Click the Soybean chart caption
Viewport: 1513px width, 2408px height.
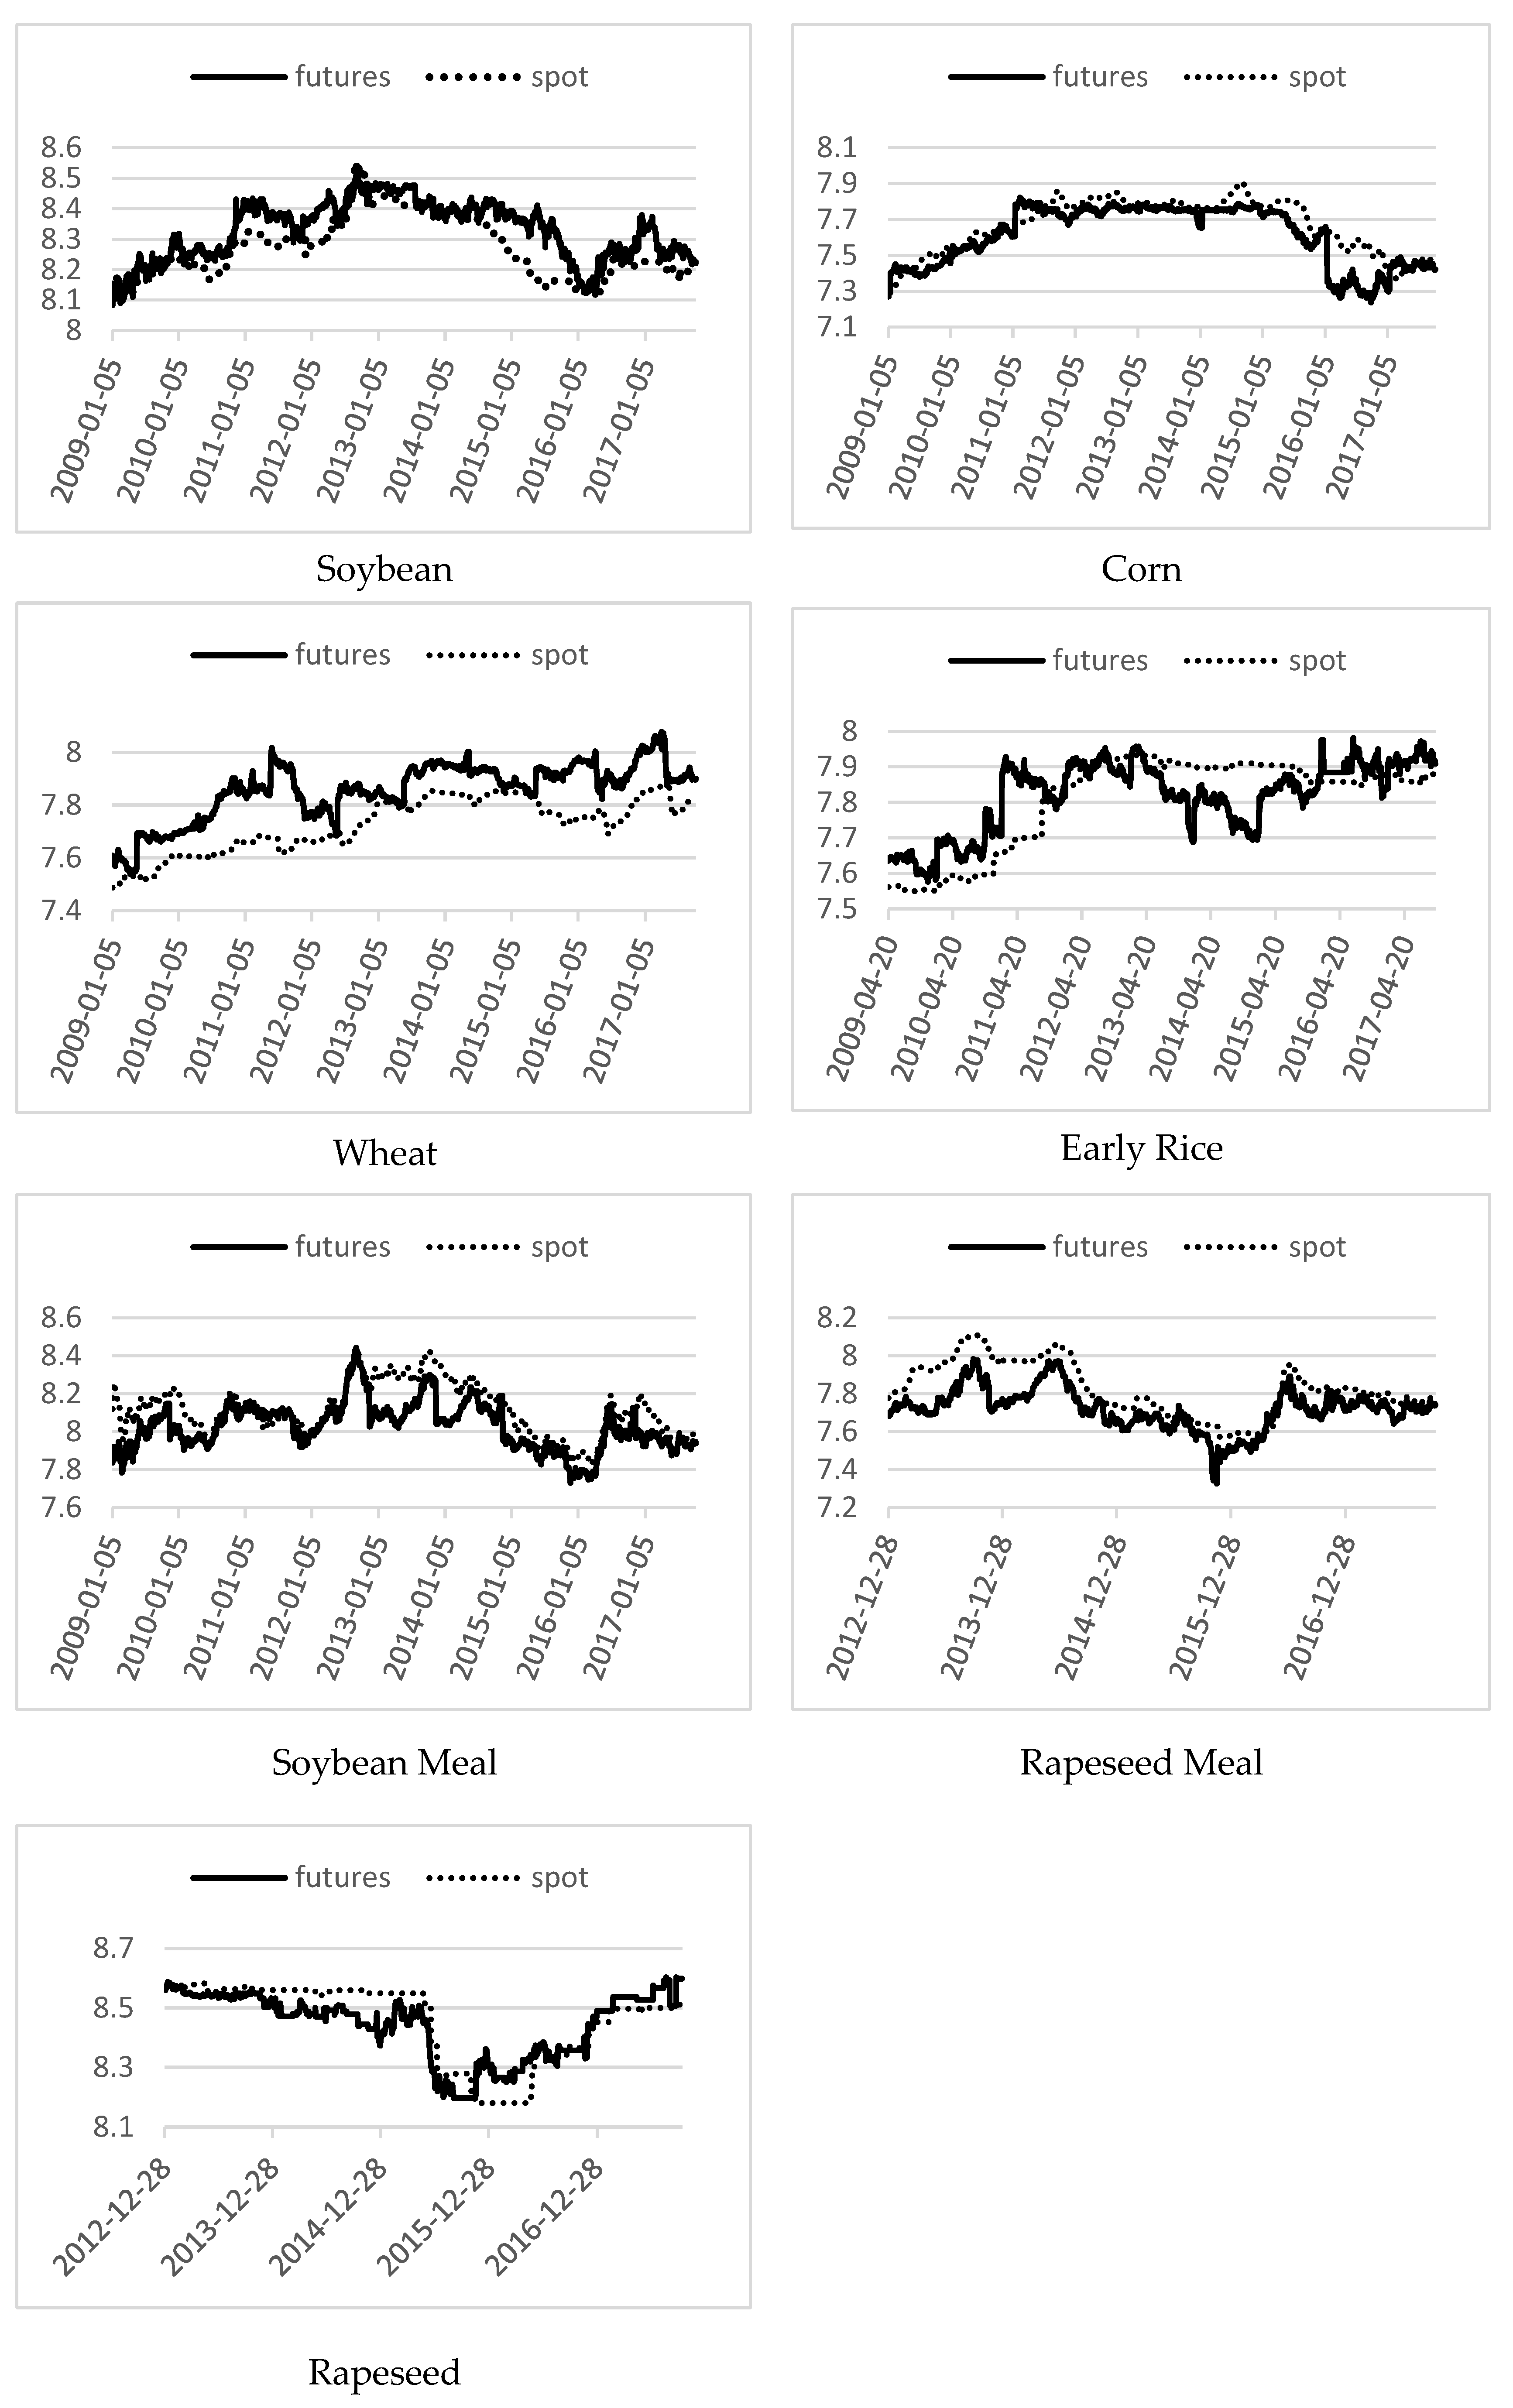point(384,569)
